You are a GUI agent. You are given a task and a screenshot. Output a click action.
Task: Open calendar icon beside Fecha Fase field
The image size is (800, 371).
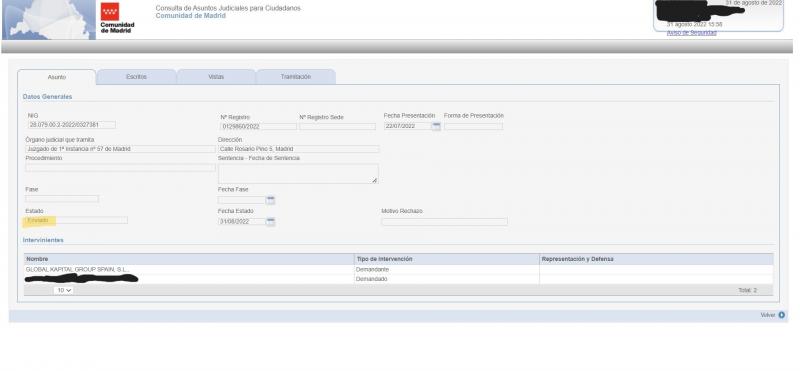point(270,200)
